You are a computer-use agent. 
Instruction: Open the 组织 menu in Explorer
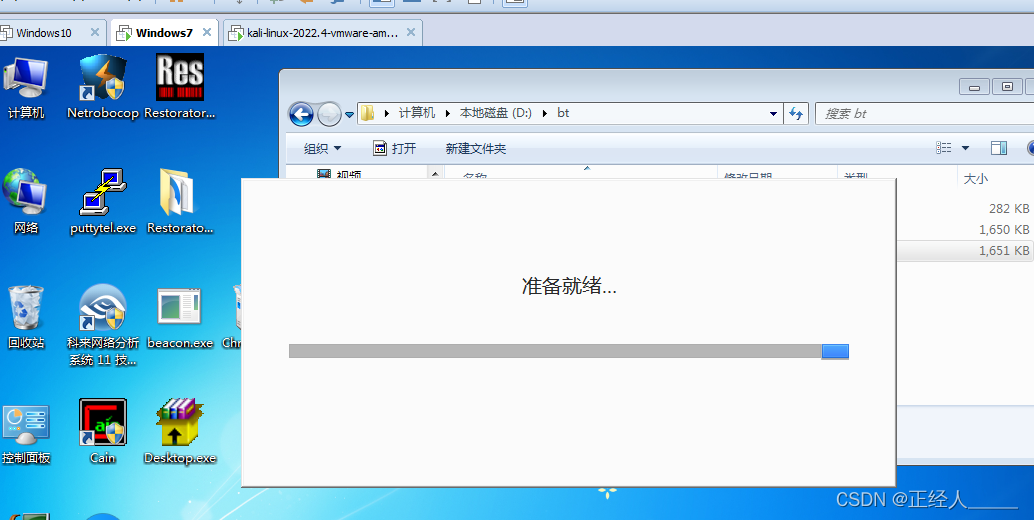point(322,148)
